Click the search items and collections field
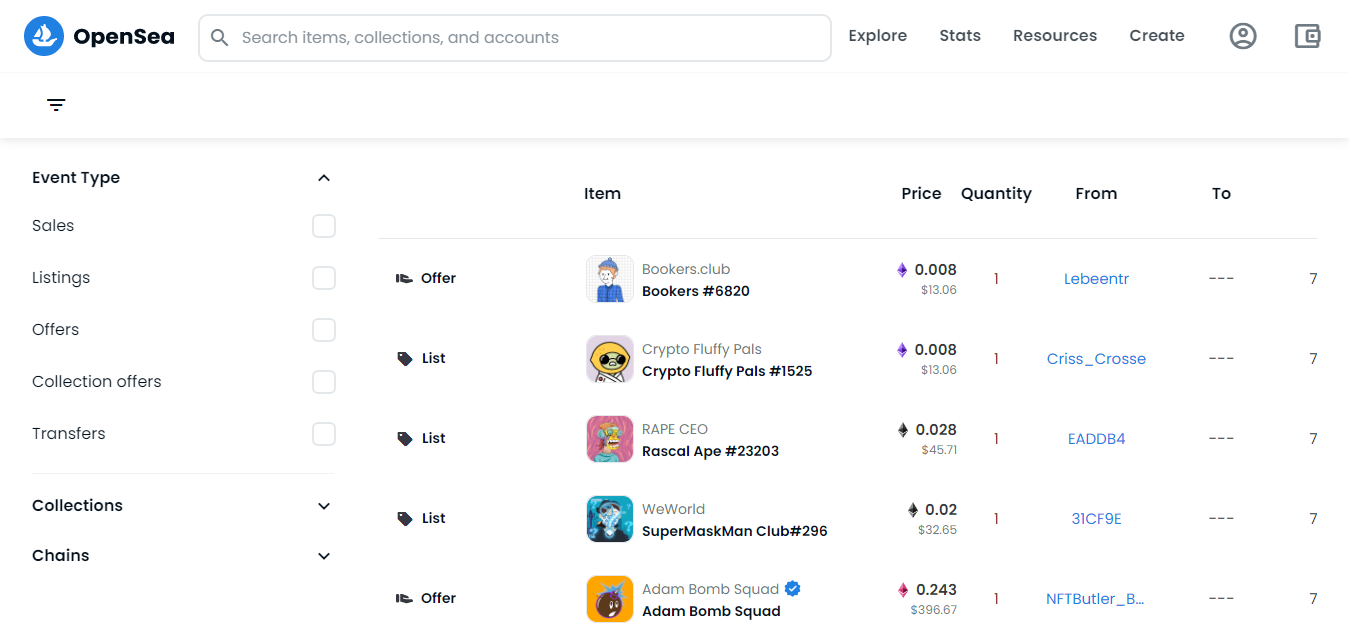Screen dimensions: 1349x625 515,38
